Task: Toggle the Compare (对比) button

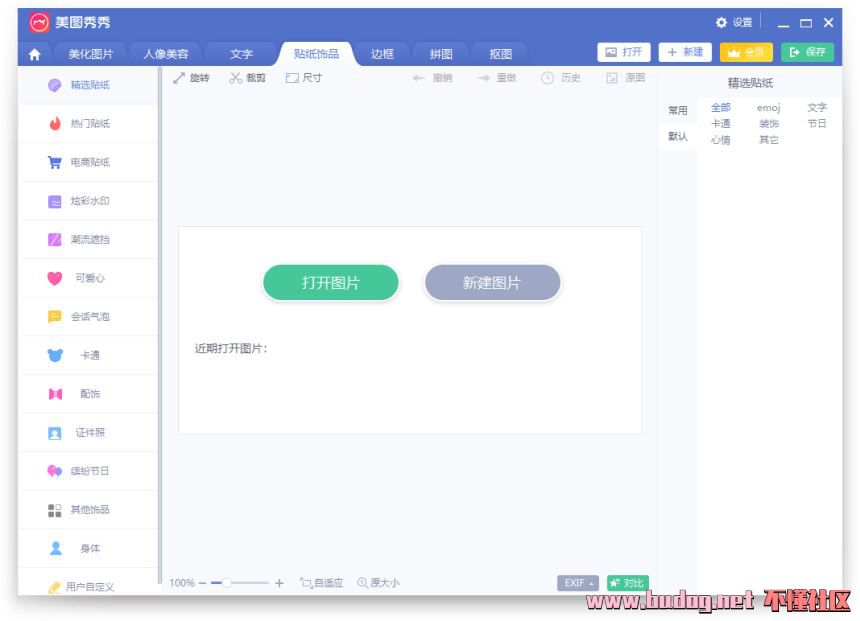Action: click(x=627, y=583)
